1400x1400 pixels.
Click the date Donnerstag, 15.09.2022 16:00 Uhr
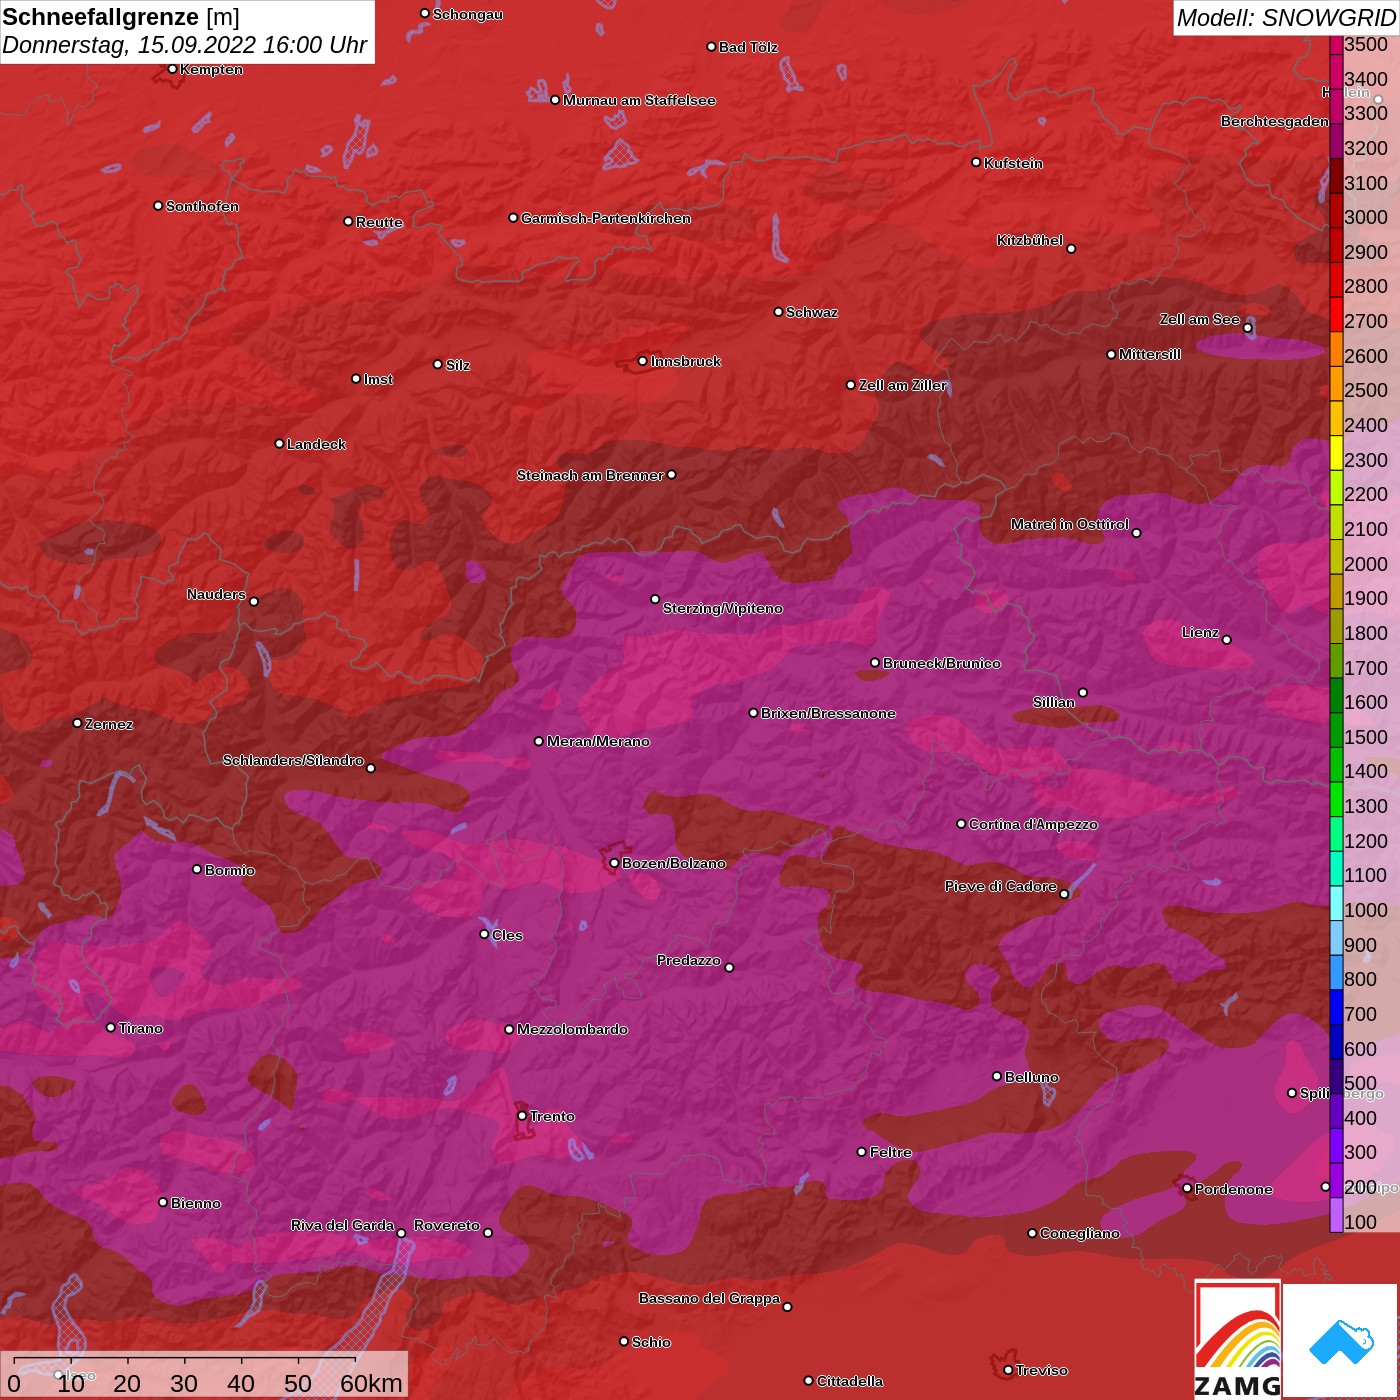pos(185,45)
